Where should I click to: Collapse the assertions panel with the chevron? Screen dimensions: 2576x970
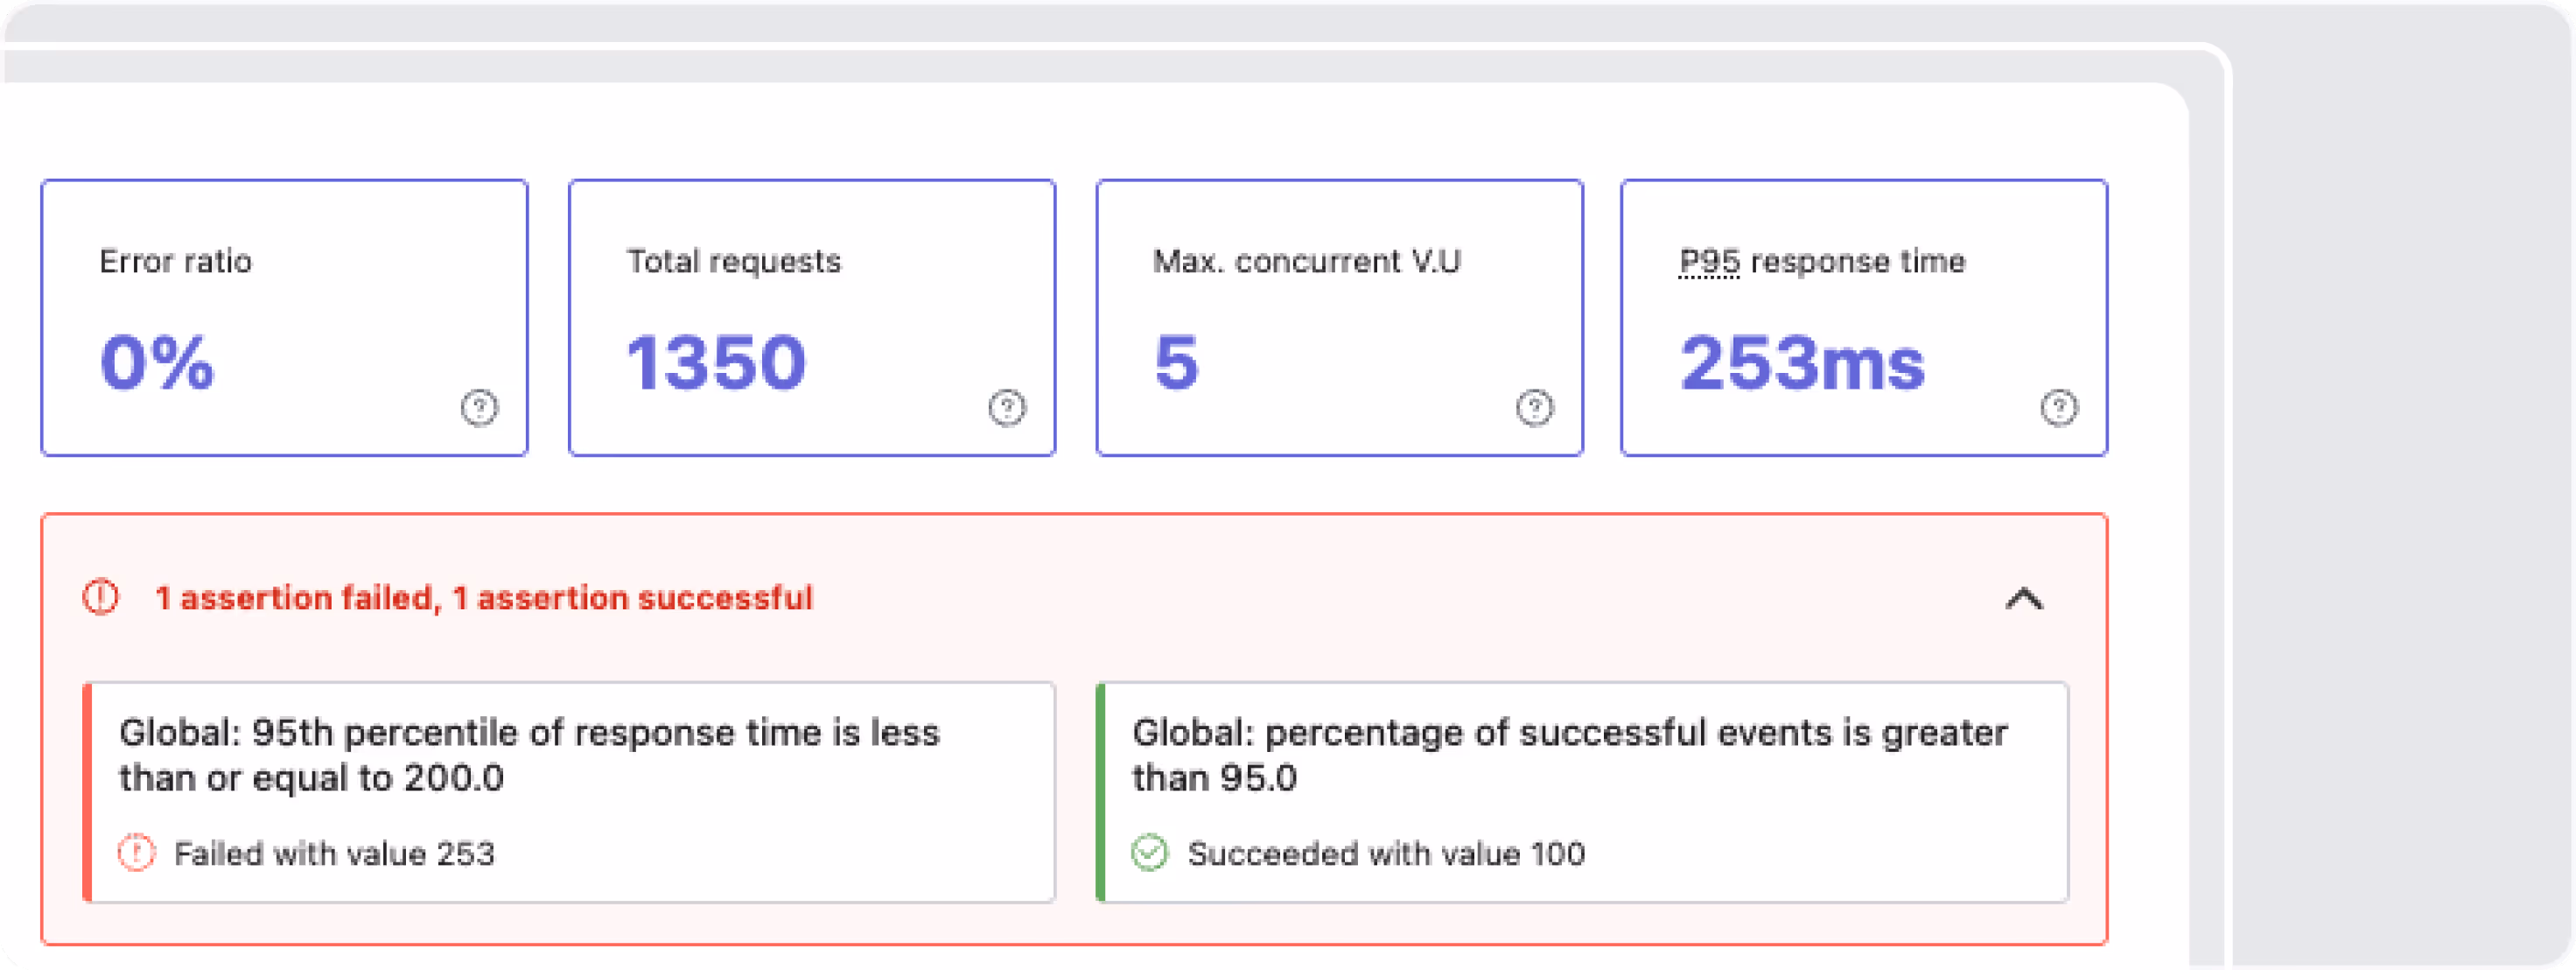pos(2024,599)
